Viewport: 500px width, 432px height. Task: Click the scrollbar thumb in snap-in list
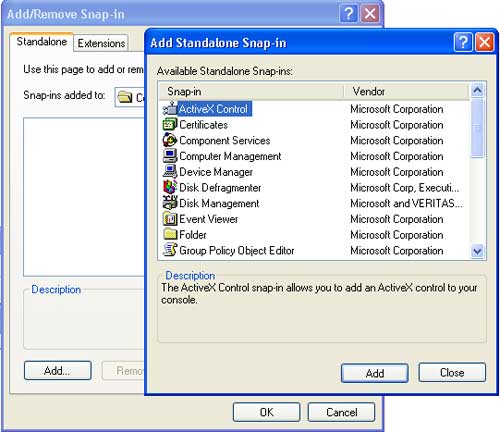pos(477,128)
